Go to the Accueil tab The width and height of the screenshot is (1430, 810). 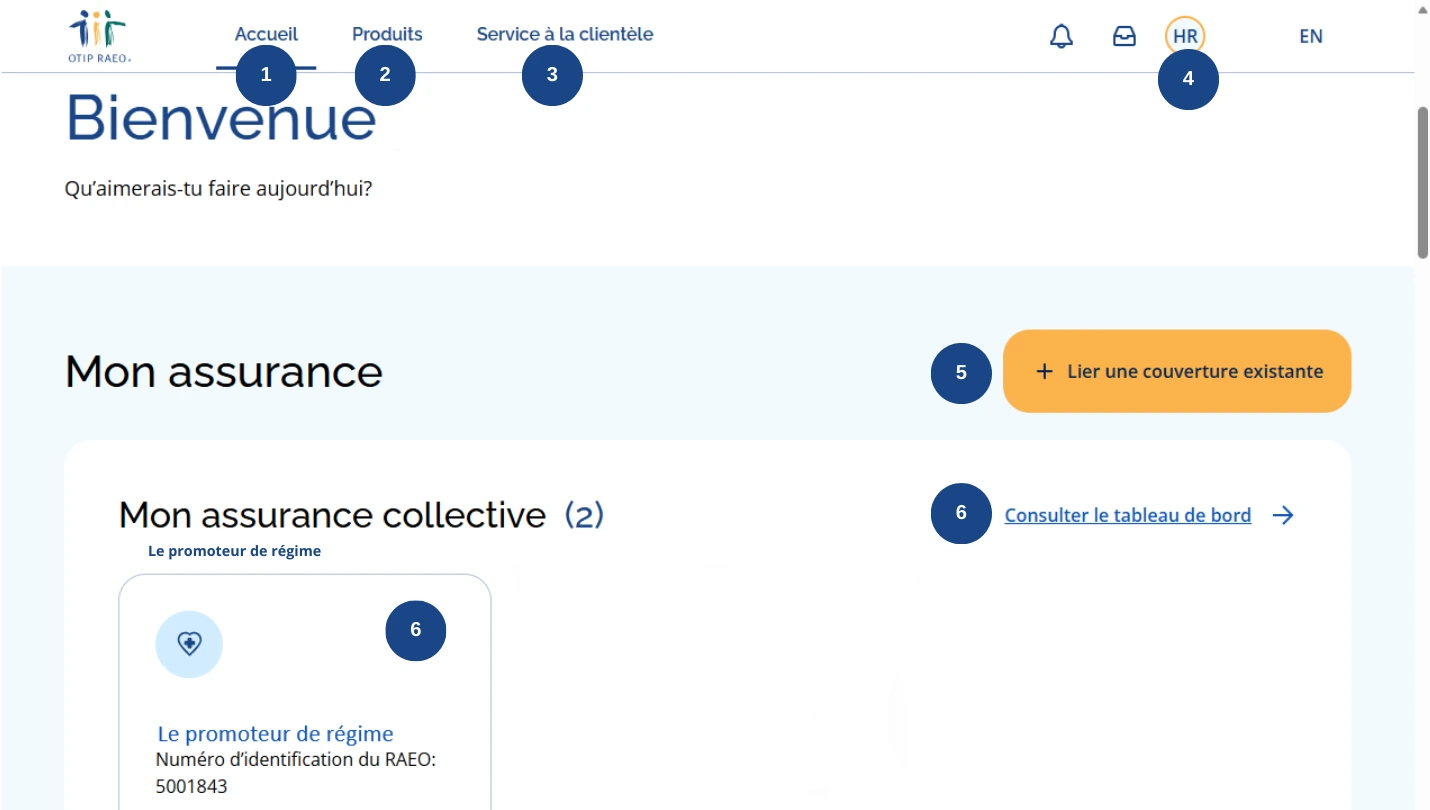pyautogui.click(x=266, y=34)
